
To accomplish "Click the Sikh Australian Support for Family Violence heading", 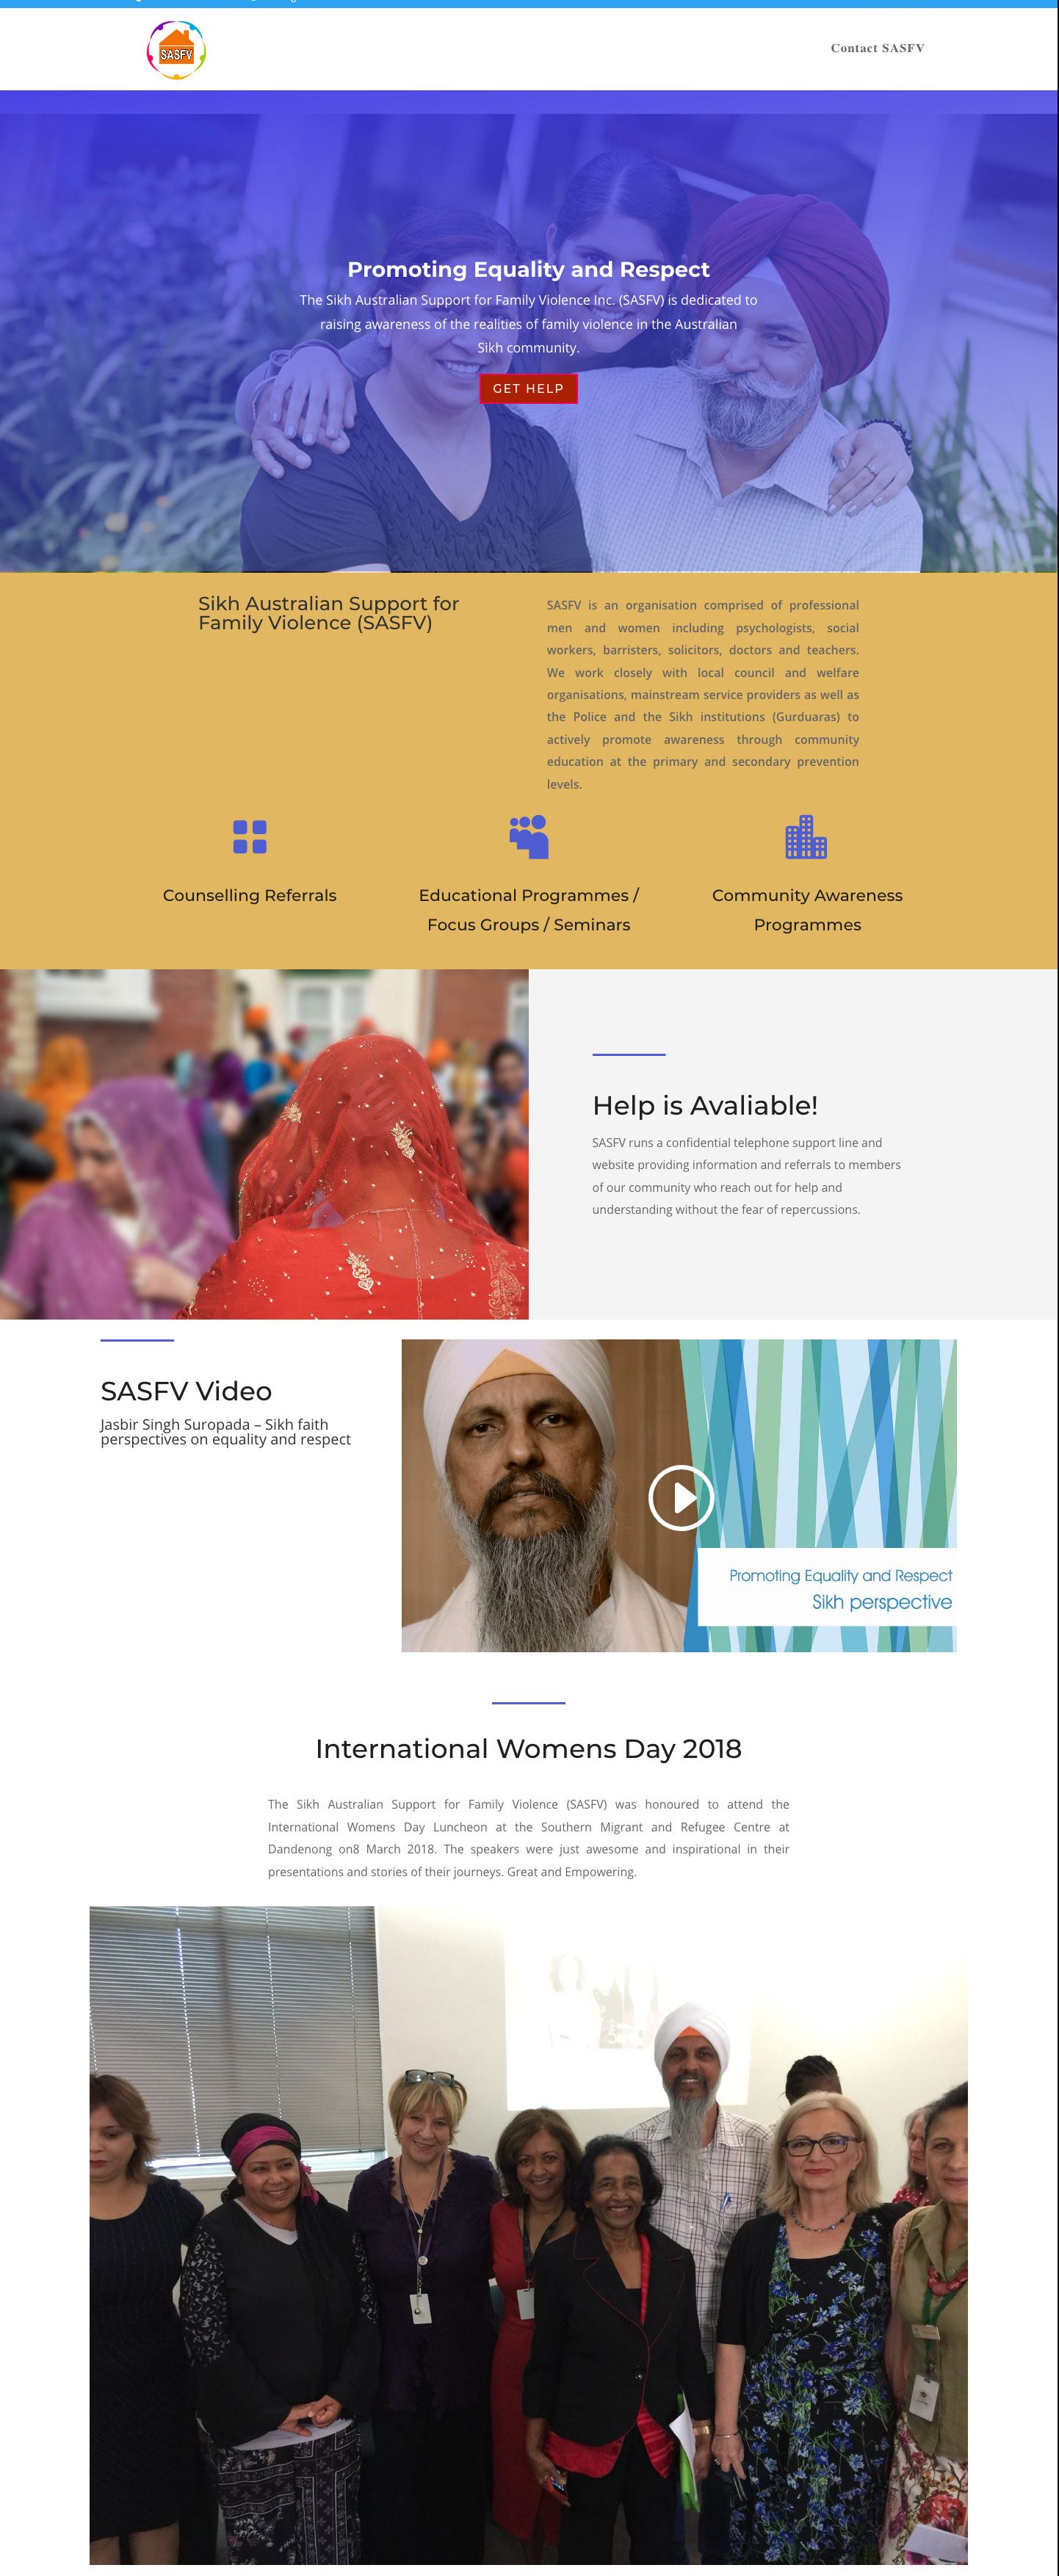I will pyautogui.click(x=328, y=613).
